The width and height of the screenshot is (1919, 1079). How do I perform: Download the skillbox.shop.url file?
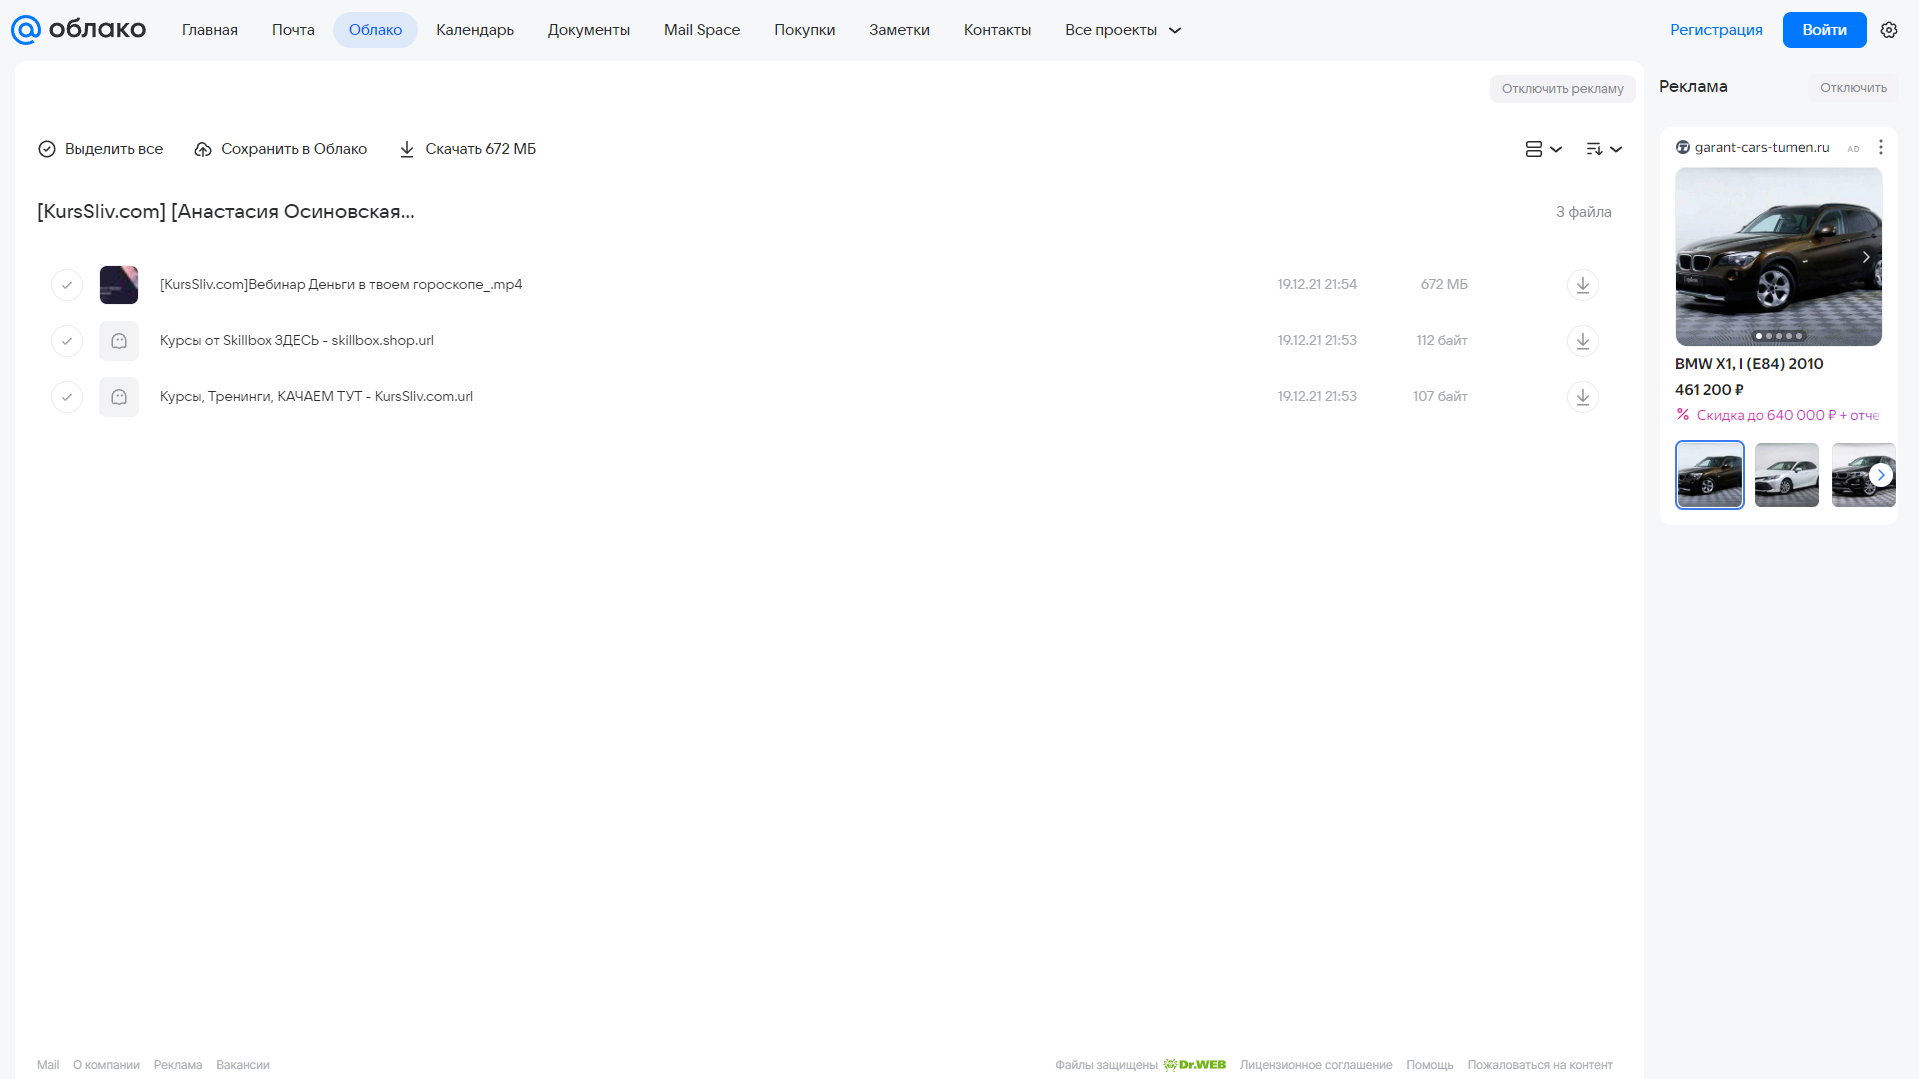pos(1582,341)
